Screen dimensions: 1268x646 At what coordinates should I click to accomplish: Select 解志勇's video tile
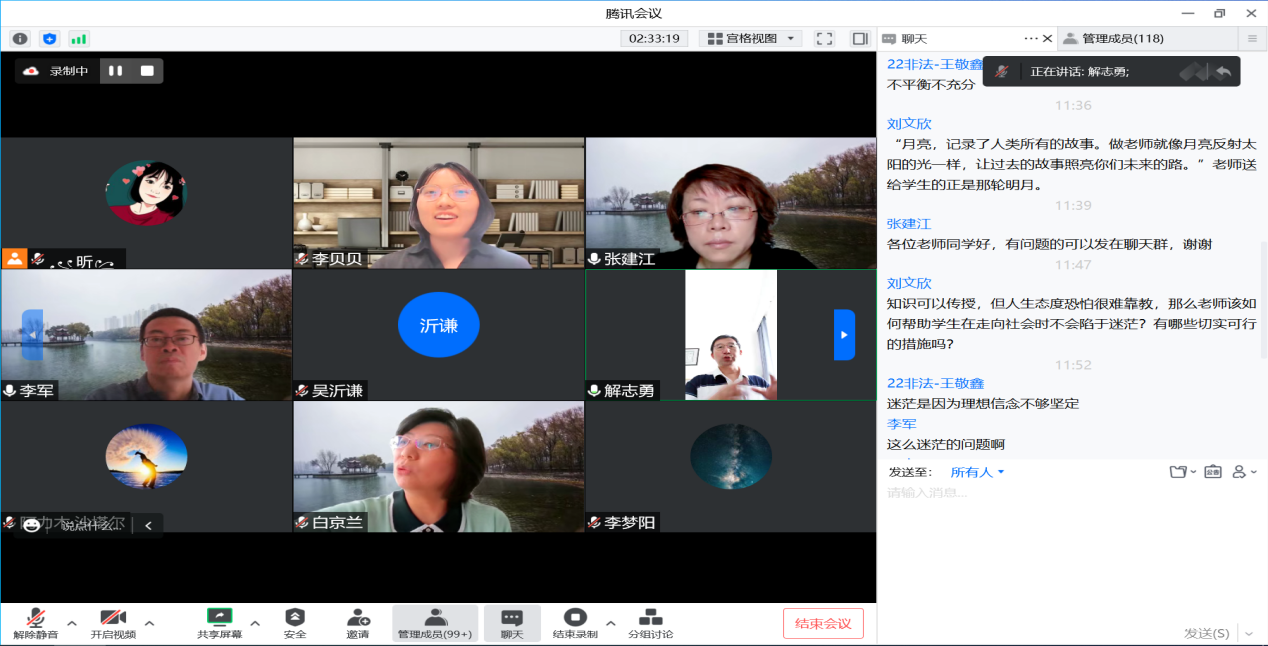click(x=731, y=335)
